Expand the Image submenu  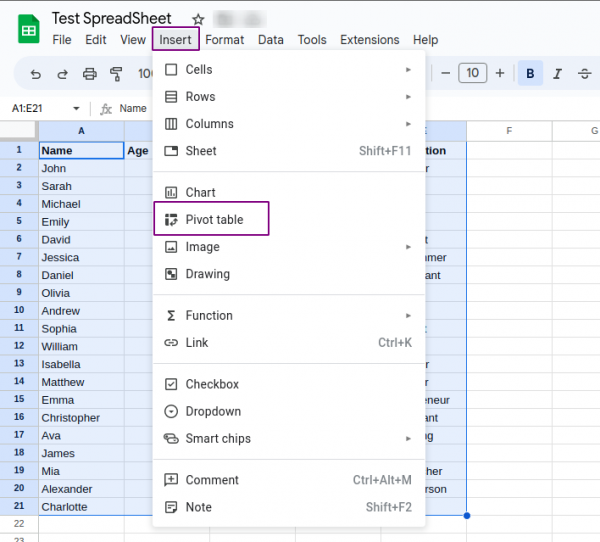point(289,247)
